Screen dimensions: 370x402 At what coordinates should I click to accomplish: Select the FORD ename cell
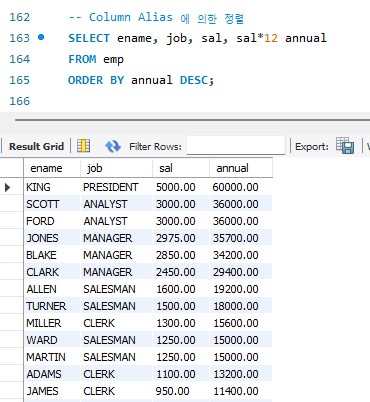52,221
